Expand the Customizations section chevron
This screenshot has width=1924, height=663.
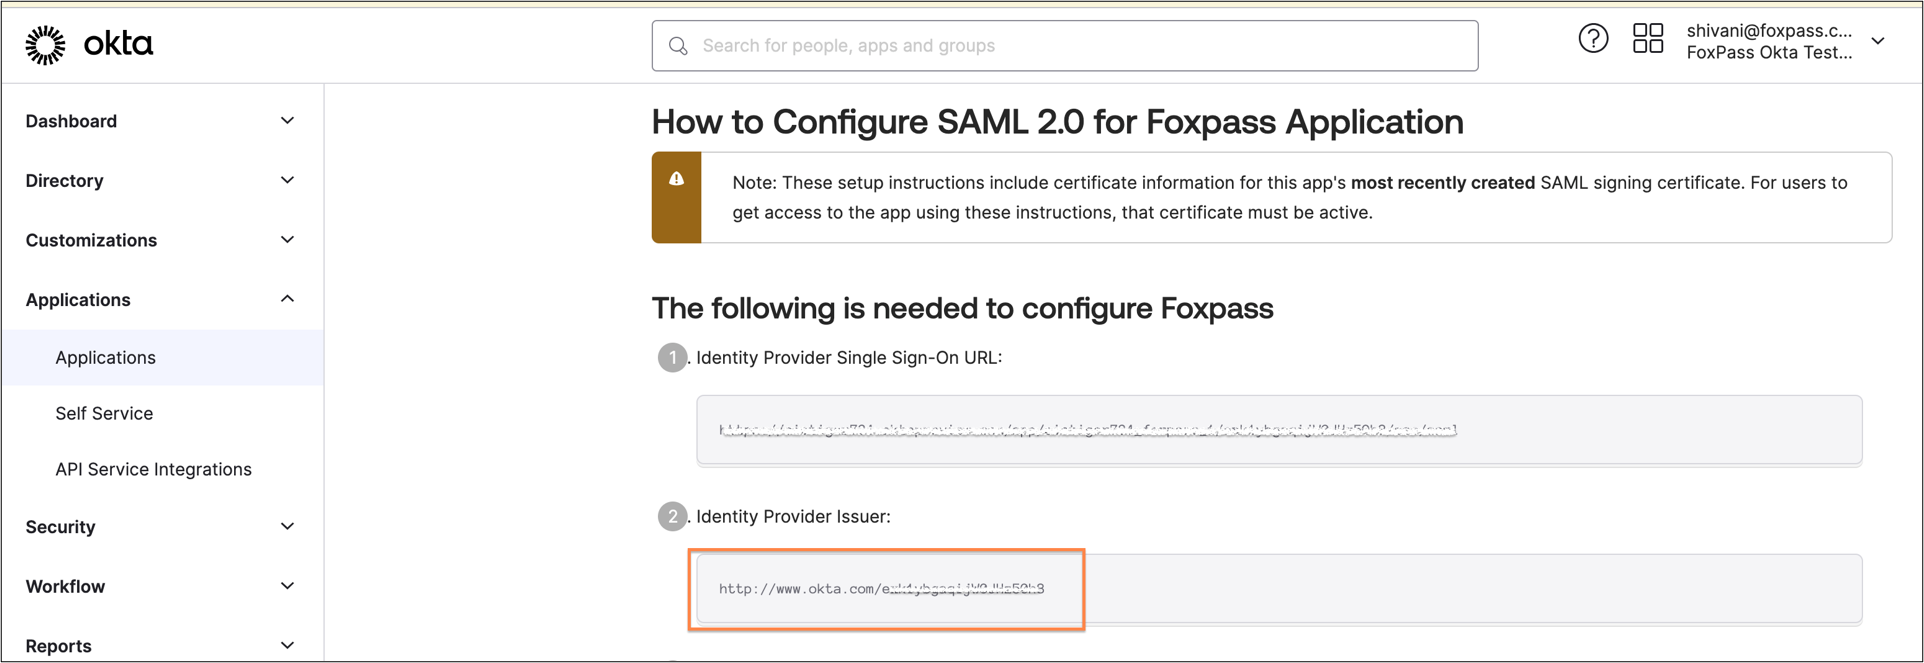click(287, 240)
